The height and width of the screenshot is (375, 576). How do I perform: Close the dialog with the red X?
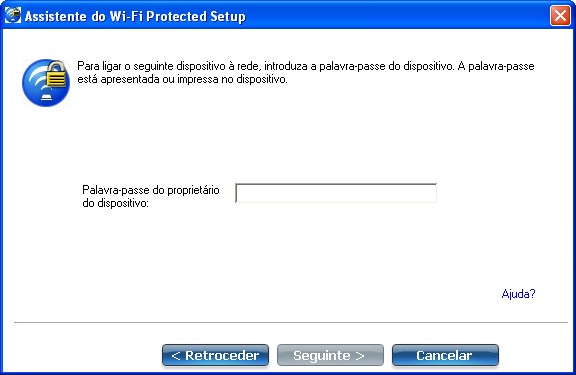[560, 15]
